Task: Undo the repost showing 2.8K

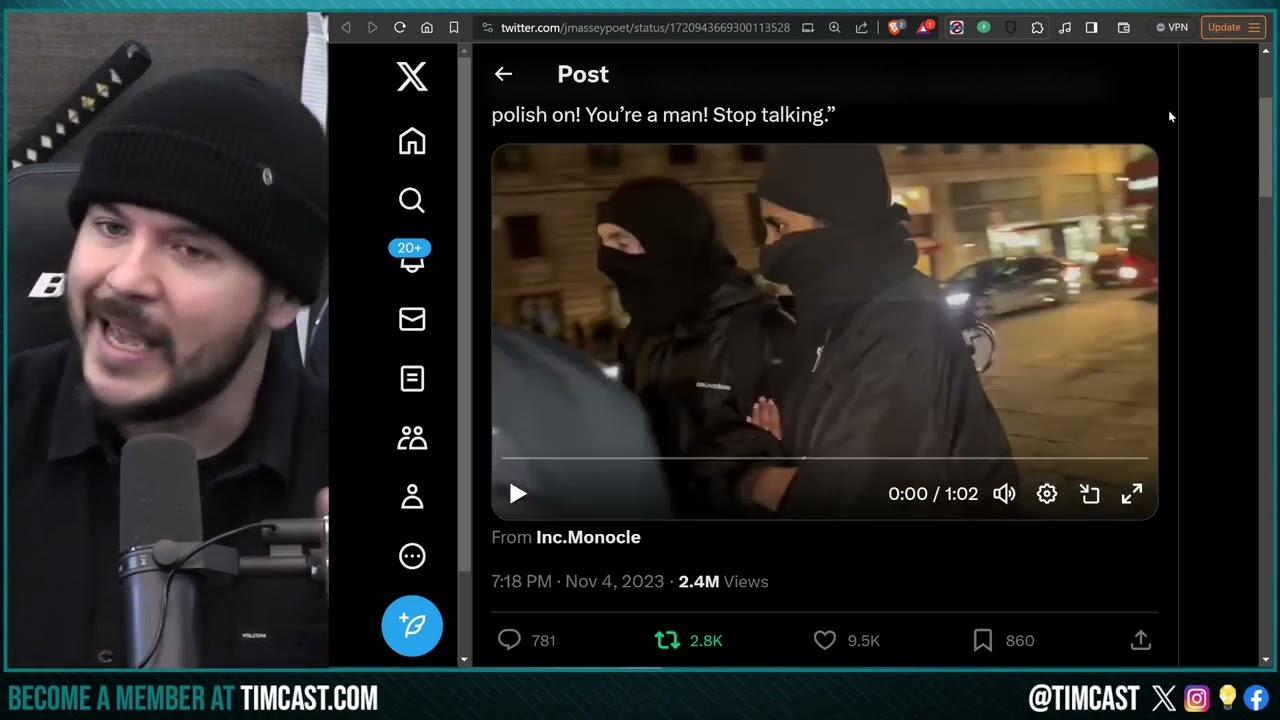Action: [x=688, y=641]
